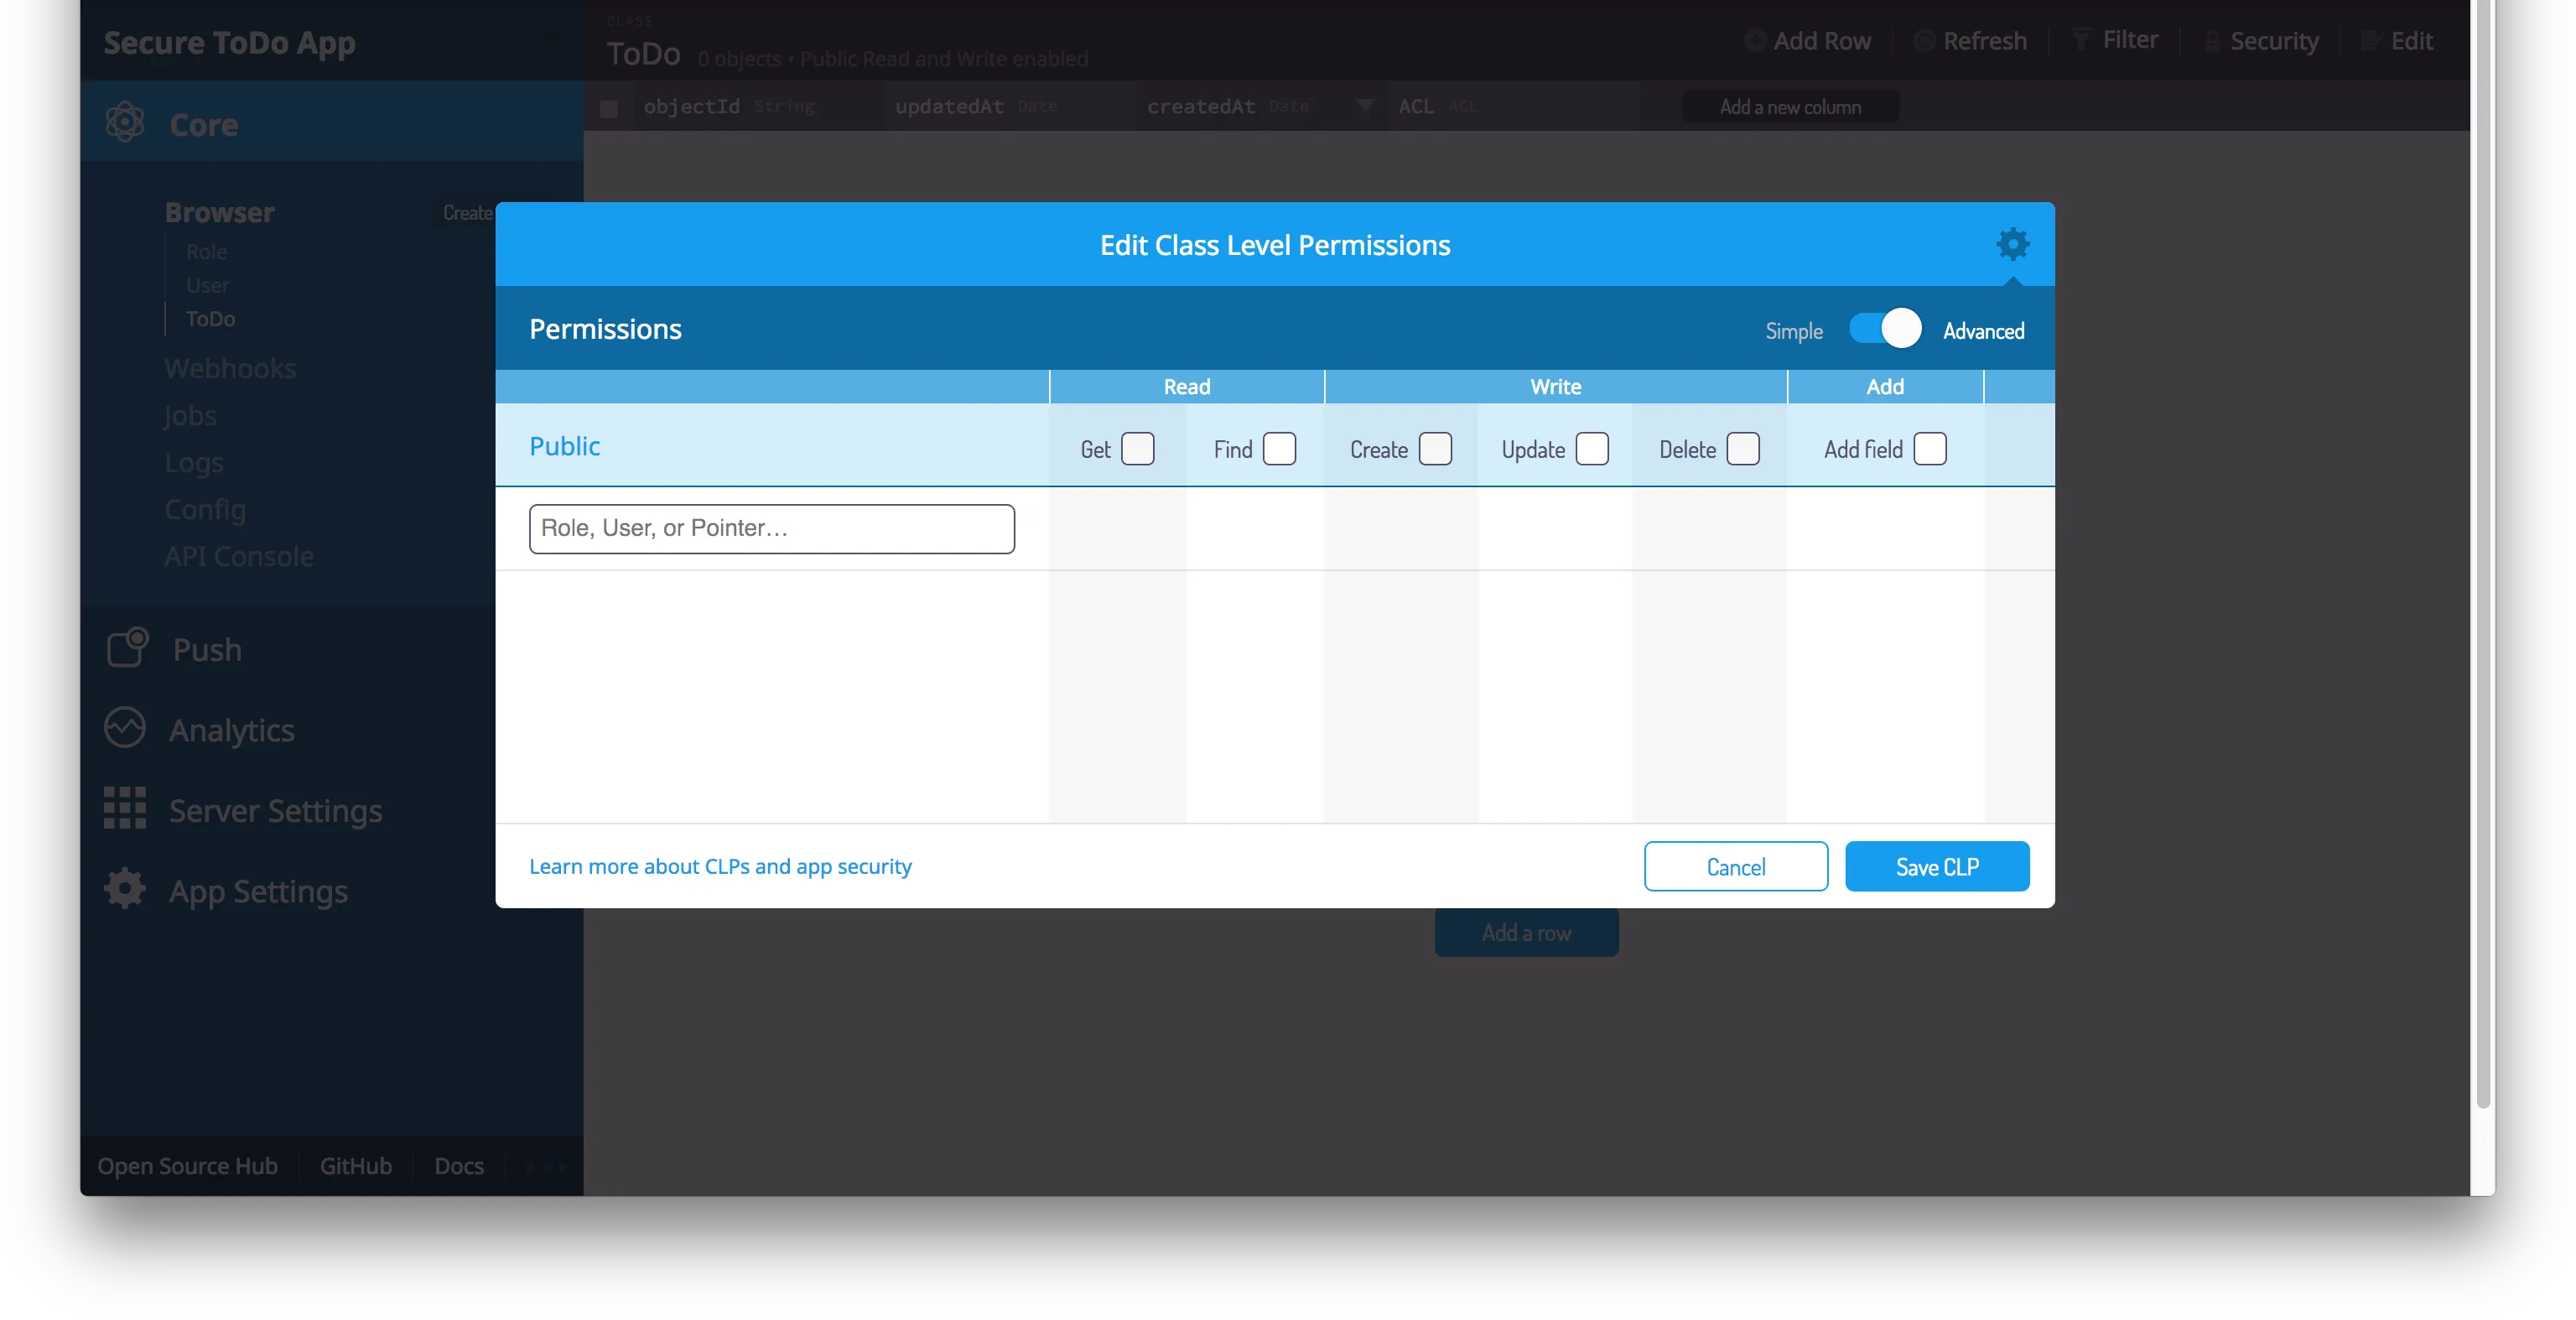The width and height of the screenshot is (2576, 1320).
Task: Check the Public Delete permission
Action: 1743,449
